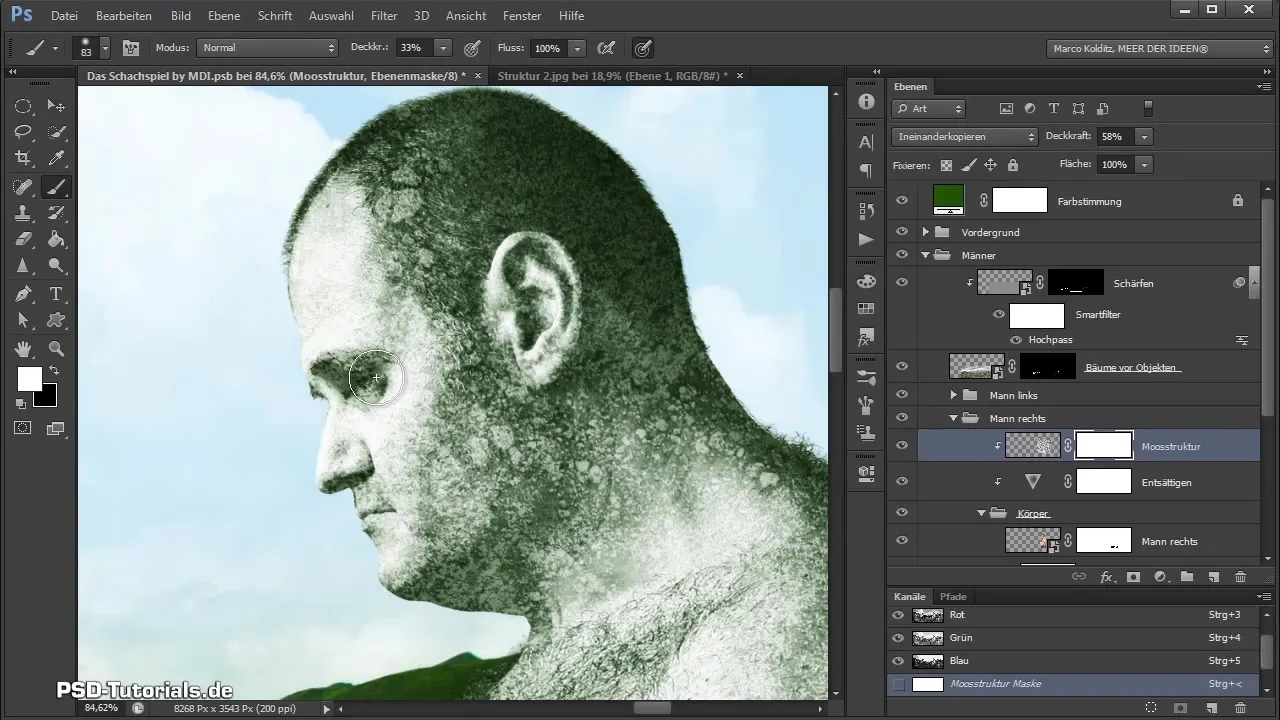
Task: Open layer styles fx menu
Action: tap(1107, 577)
